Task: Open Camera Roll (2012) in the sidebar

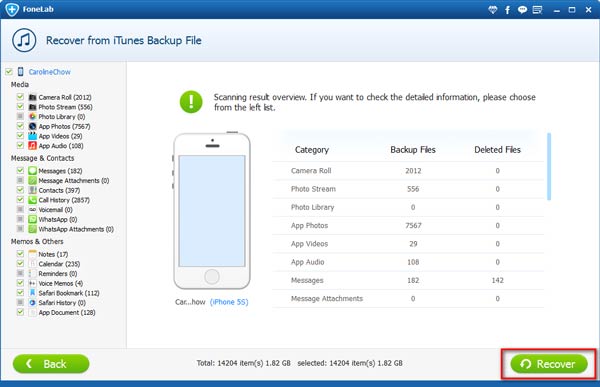Action: (x=65, y=97)
